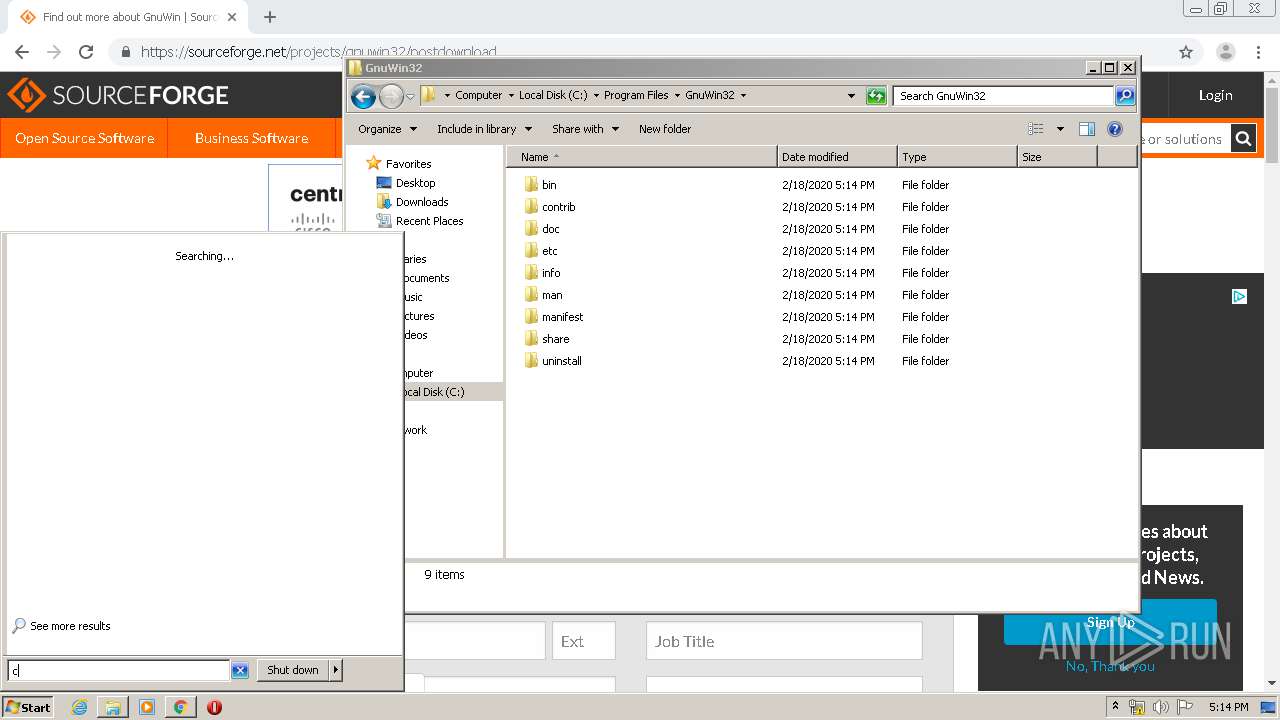
Task: Expand the address bar history dropdown
Action: tap(851, 96)
